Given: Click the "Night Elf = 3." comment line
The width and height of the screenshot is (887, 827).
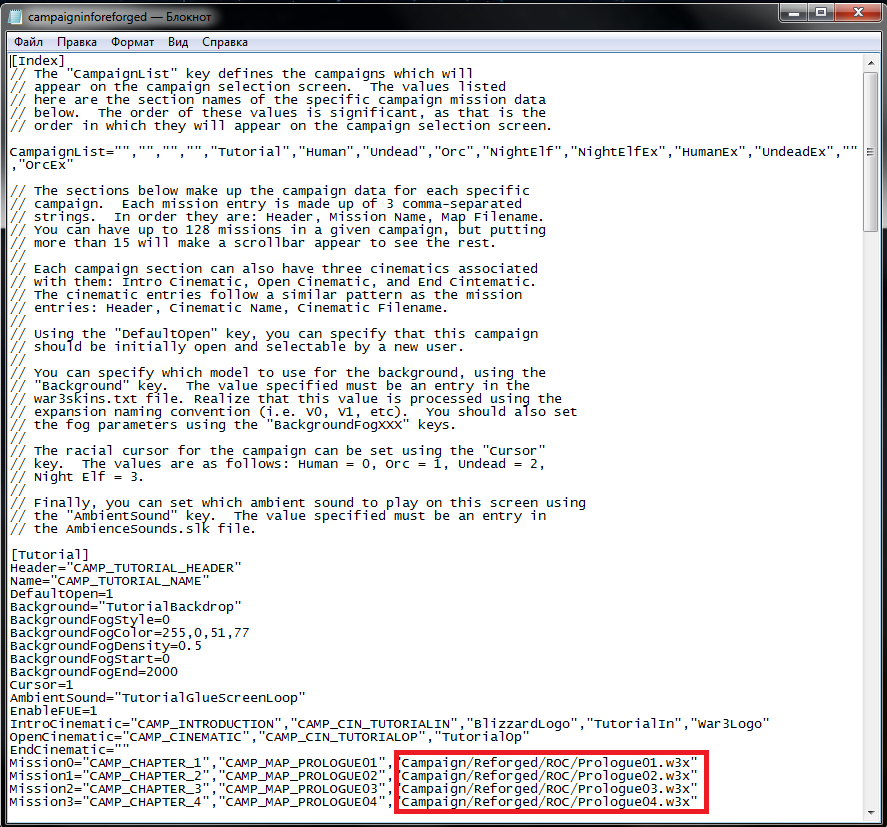Looking at the screenshot, I should click(x=77, y=477).
